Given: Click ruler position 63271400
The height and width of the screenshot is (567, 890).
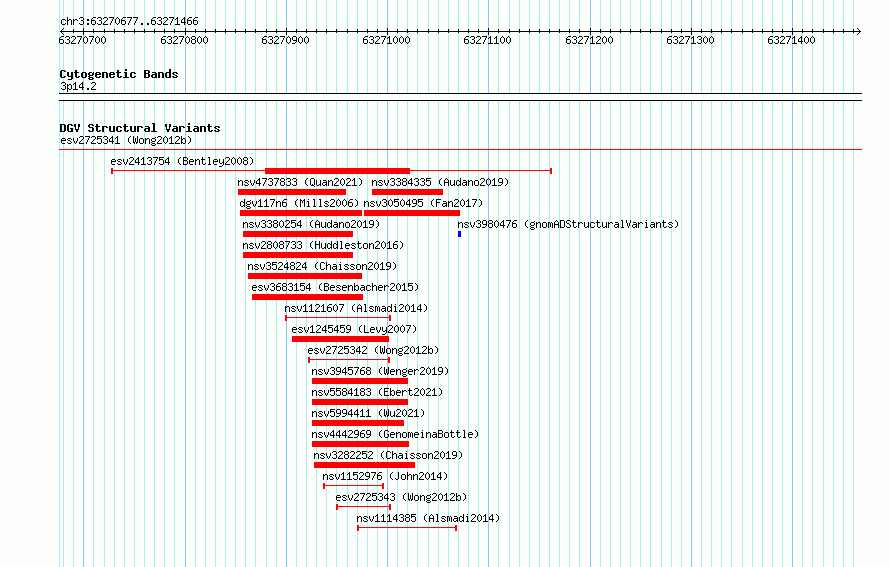Looking at the screenshot, I should coord(791,40).
